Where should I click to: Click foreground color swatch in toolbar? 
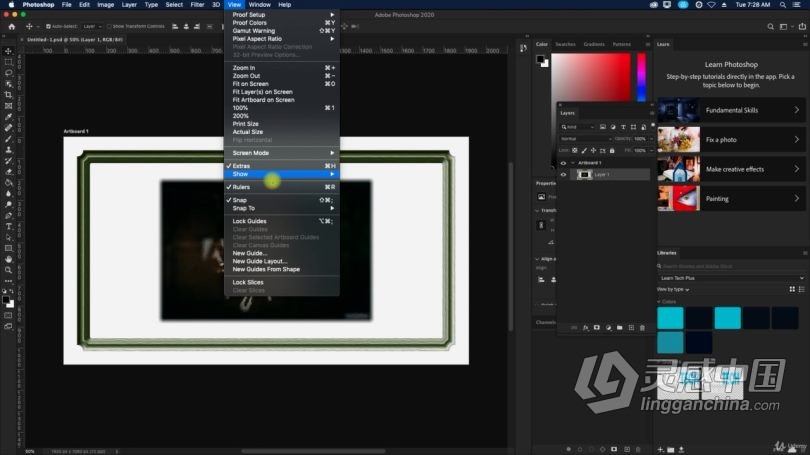[6, 300]
